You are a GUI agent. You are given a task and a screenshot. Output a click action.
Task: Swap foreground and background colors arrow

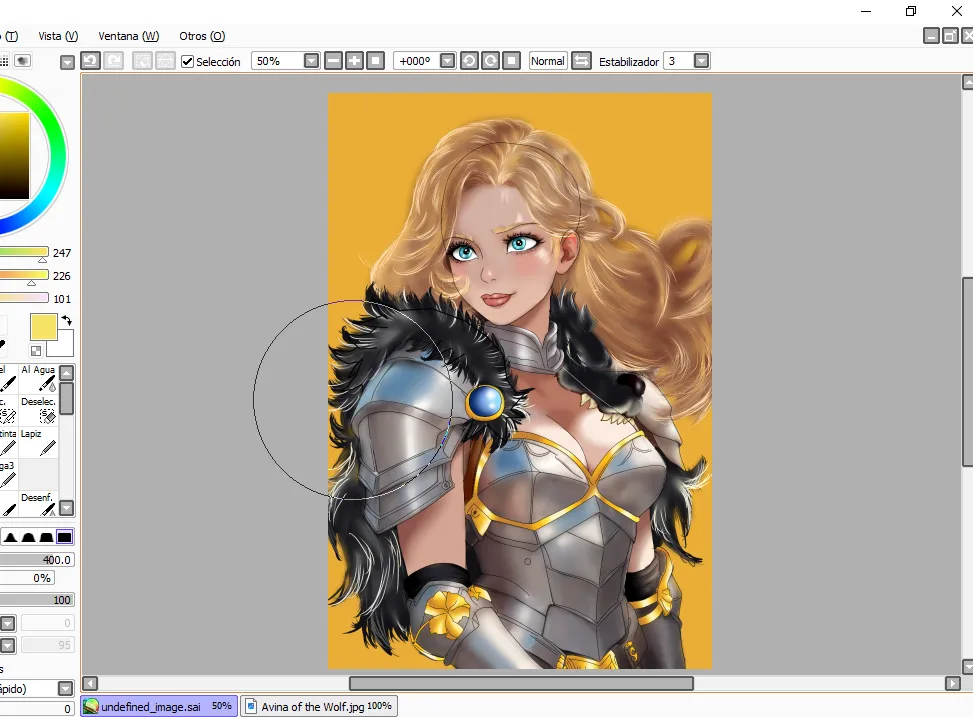point(67,320)
